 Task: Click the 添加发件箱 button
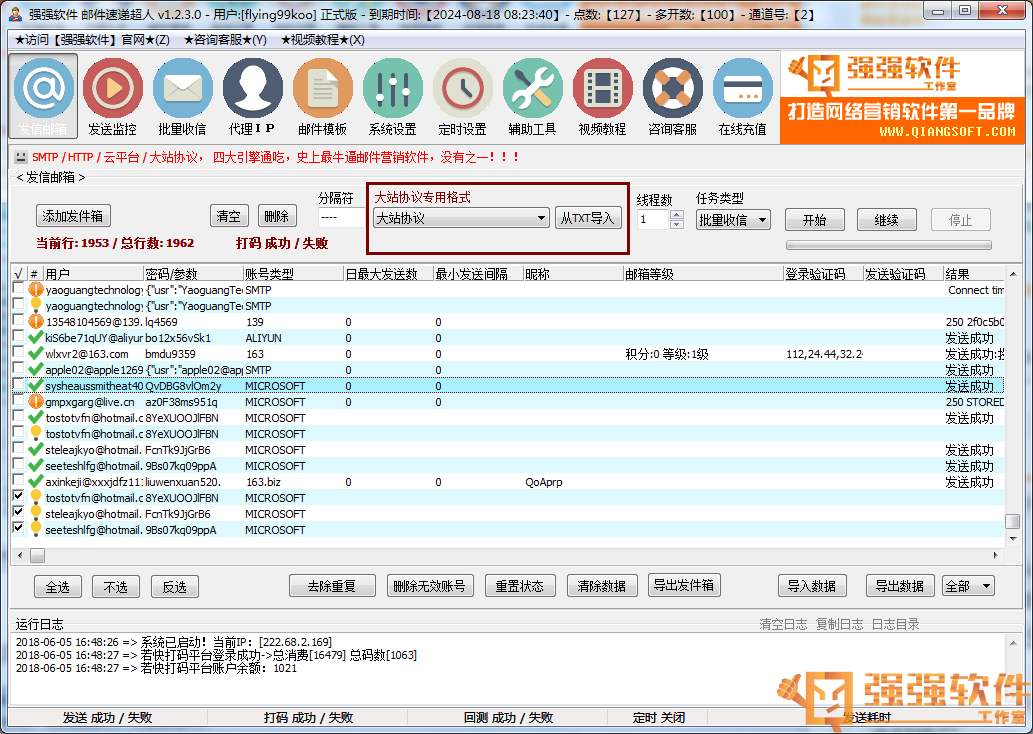[x=73, y=216]
